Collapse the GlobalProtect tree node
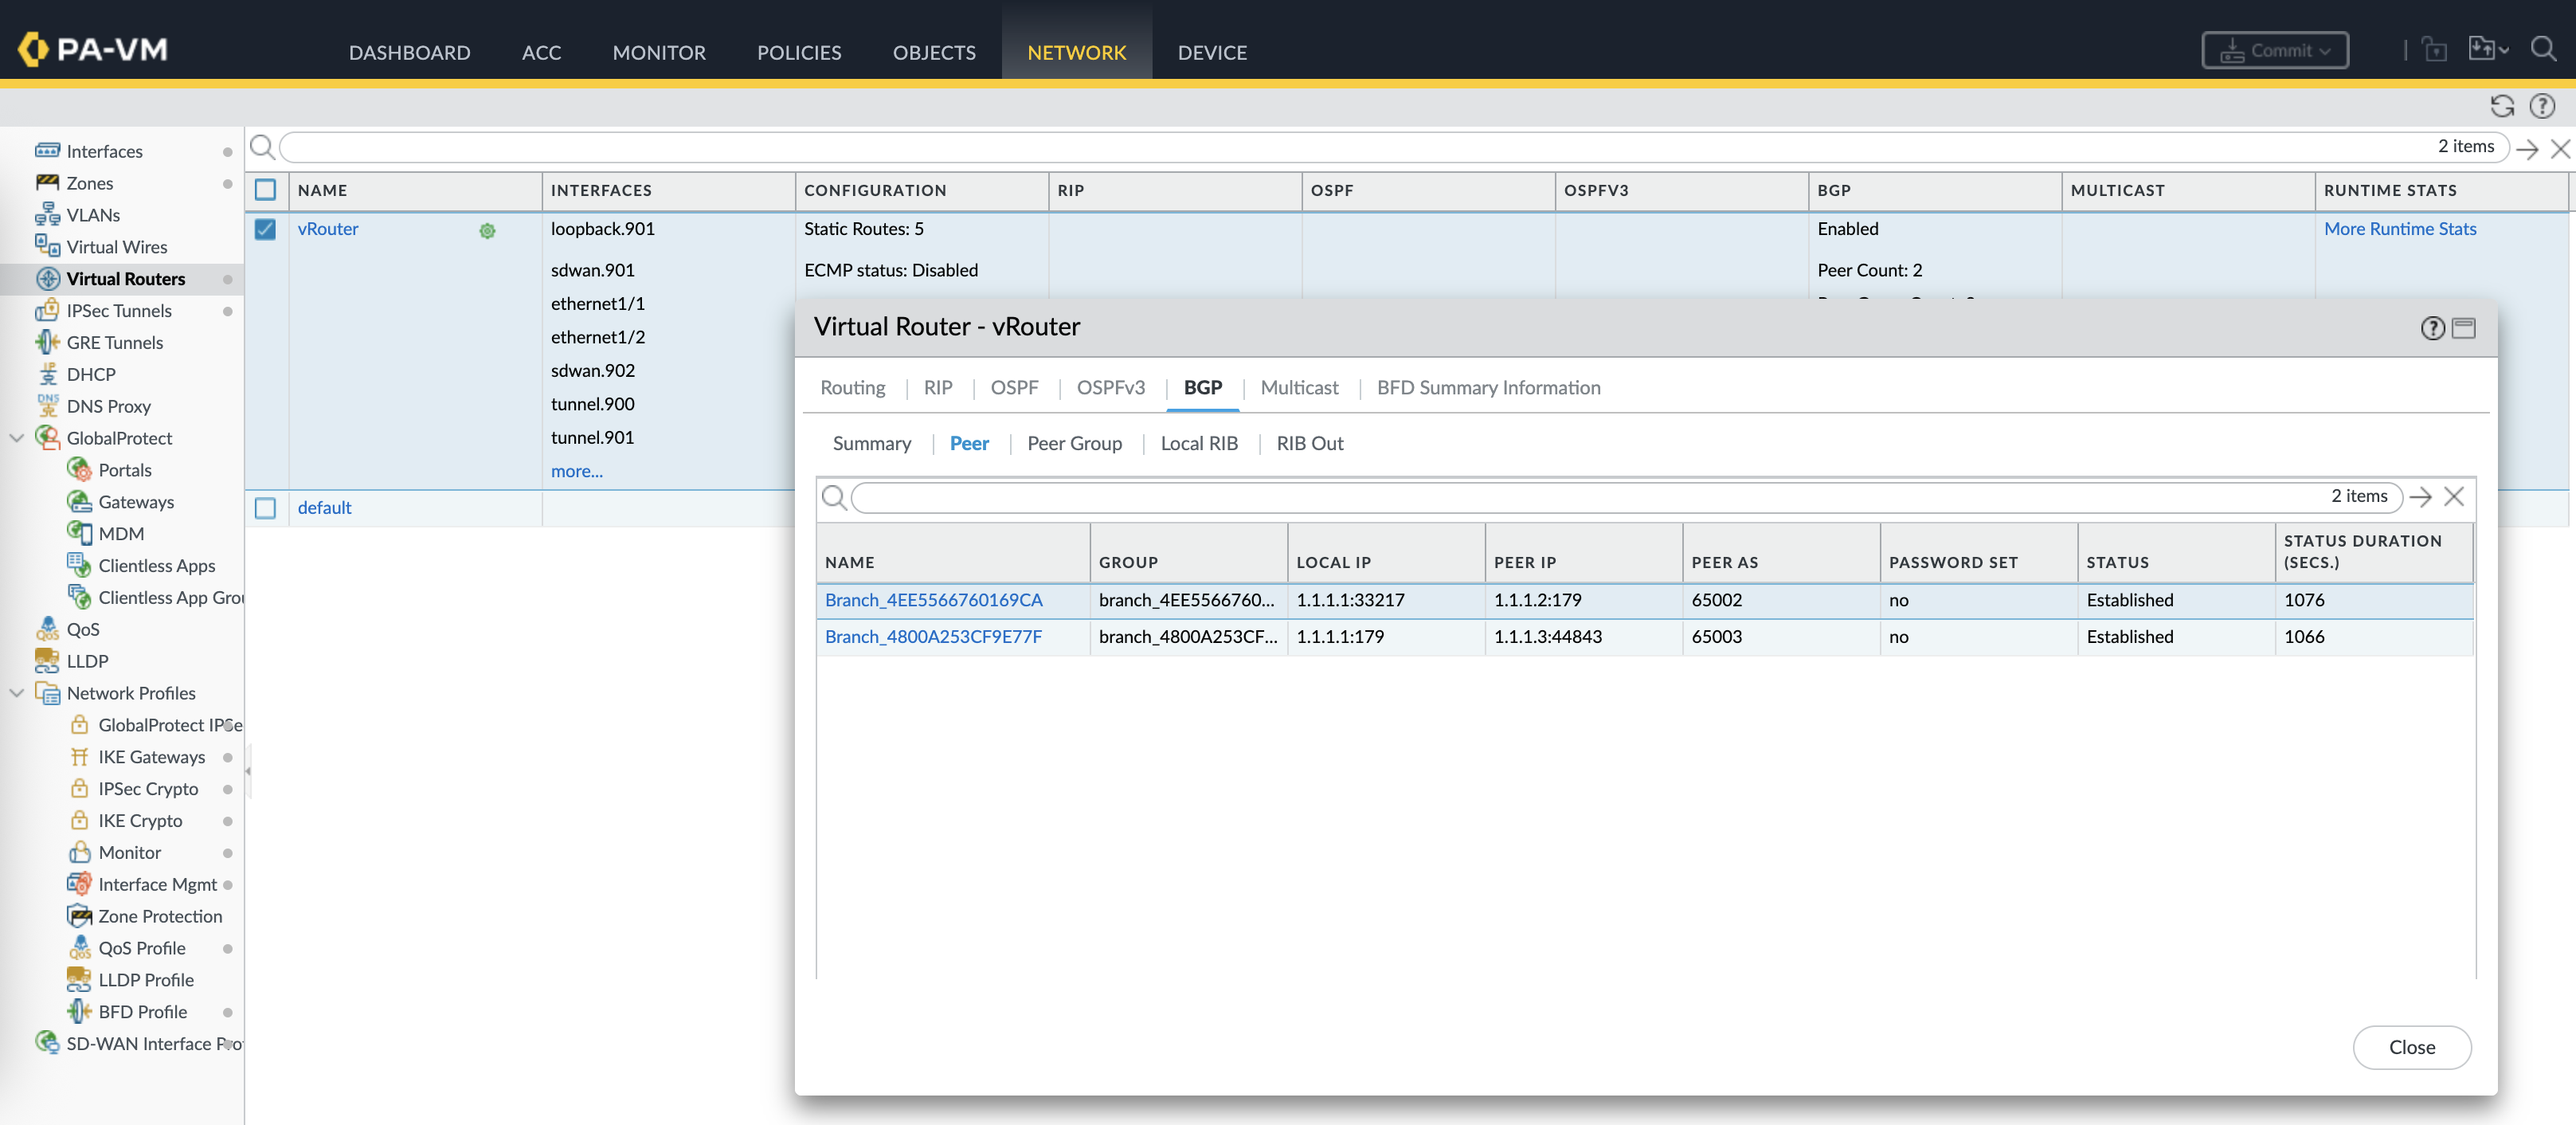 pyautogui.click(x=17, y=438)
